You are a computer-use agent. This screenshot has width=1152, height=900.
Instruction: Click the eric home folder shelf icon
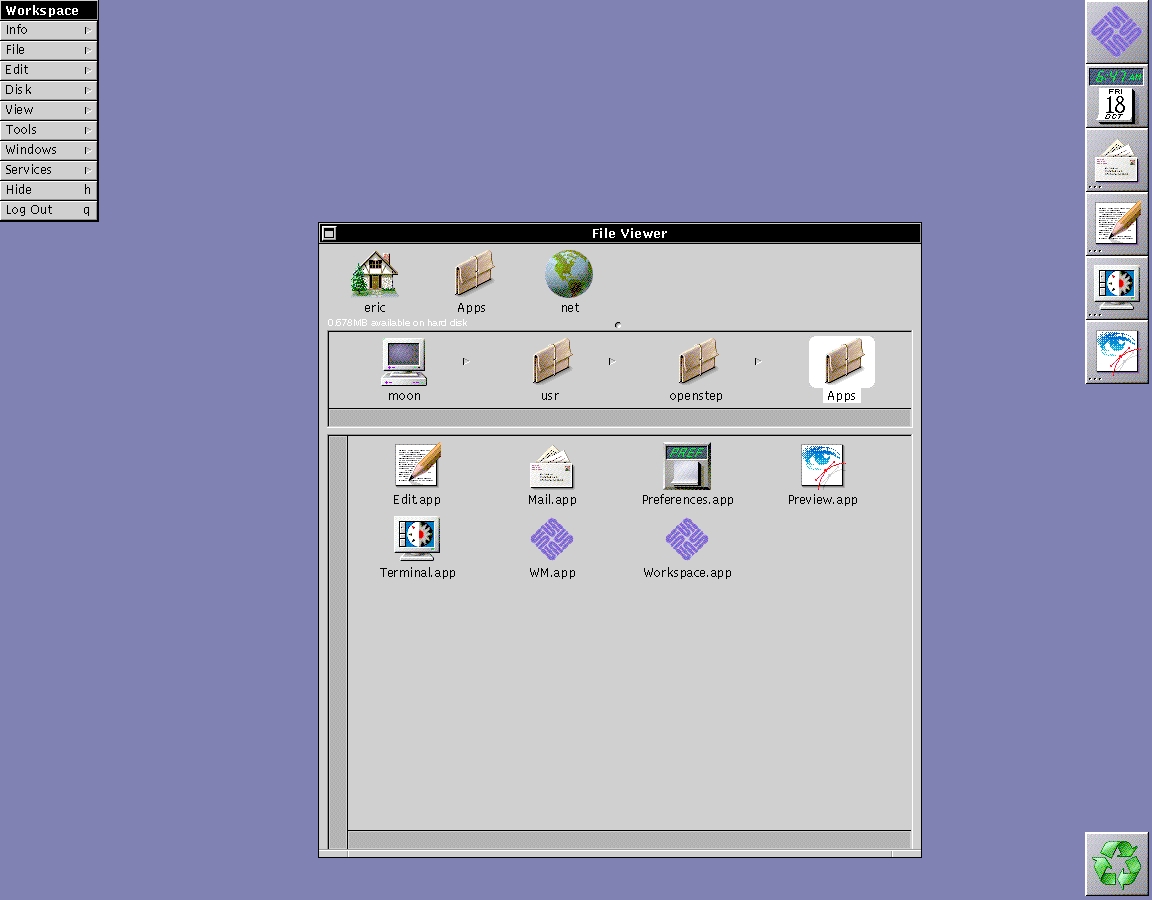(x=375, y=275)
